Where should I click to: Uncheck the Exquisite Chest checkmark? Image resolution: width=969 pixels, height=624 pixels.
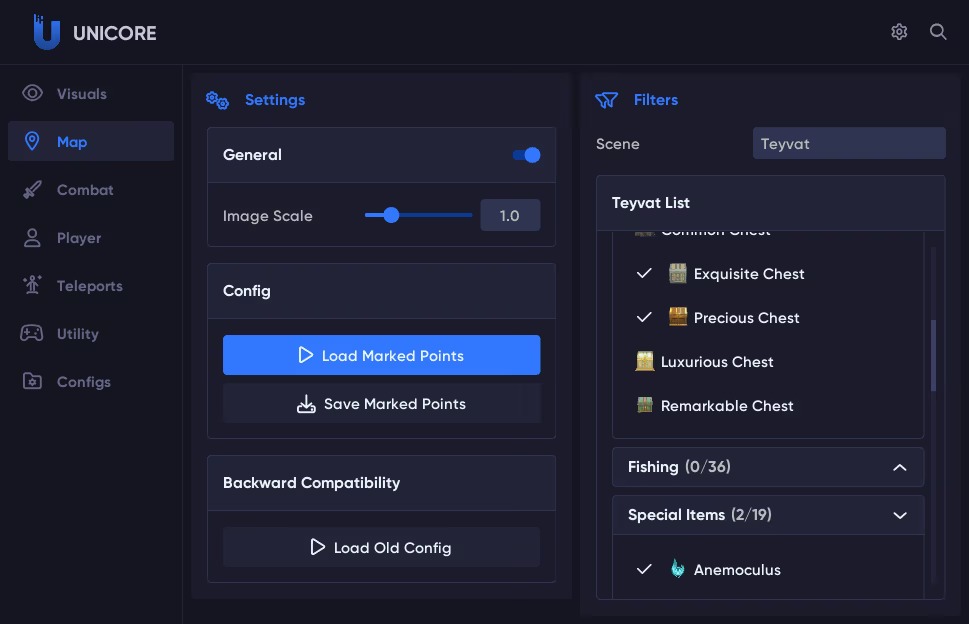(644, 273)
